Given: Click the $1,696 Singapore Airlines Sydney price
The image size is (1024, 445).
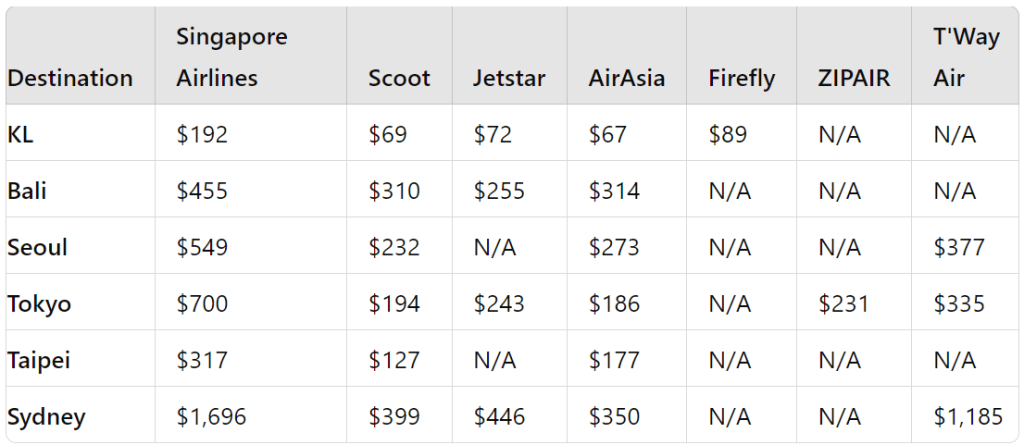Looking at the screenshot, I should tap(211, 417).
